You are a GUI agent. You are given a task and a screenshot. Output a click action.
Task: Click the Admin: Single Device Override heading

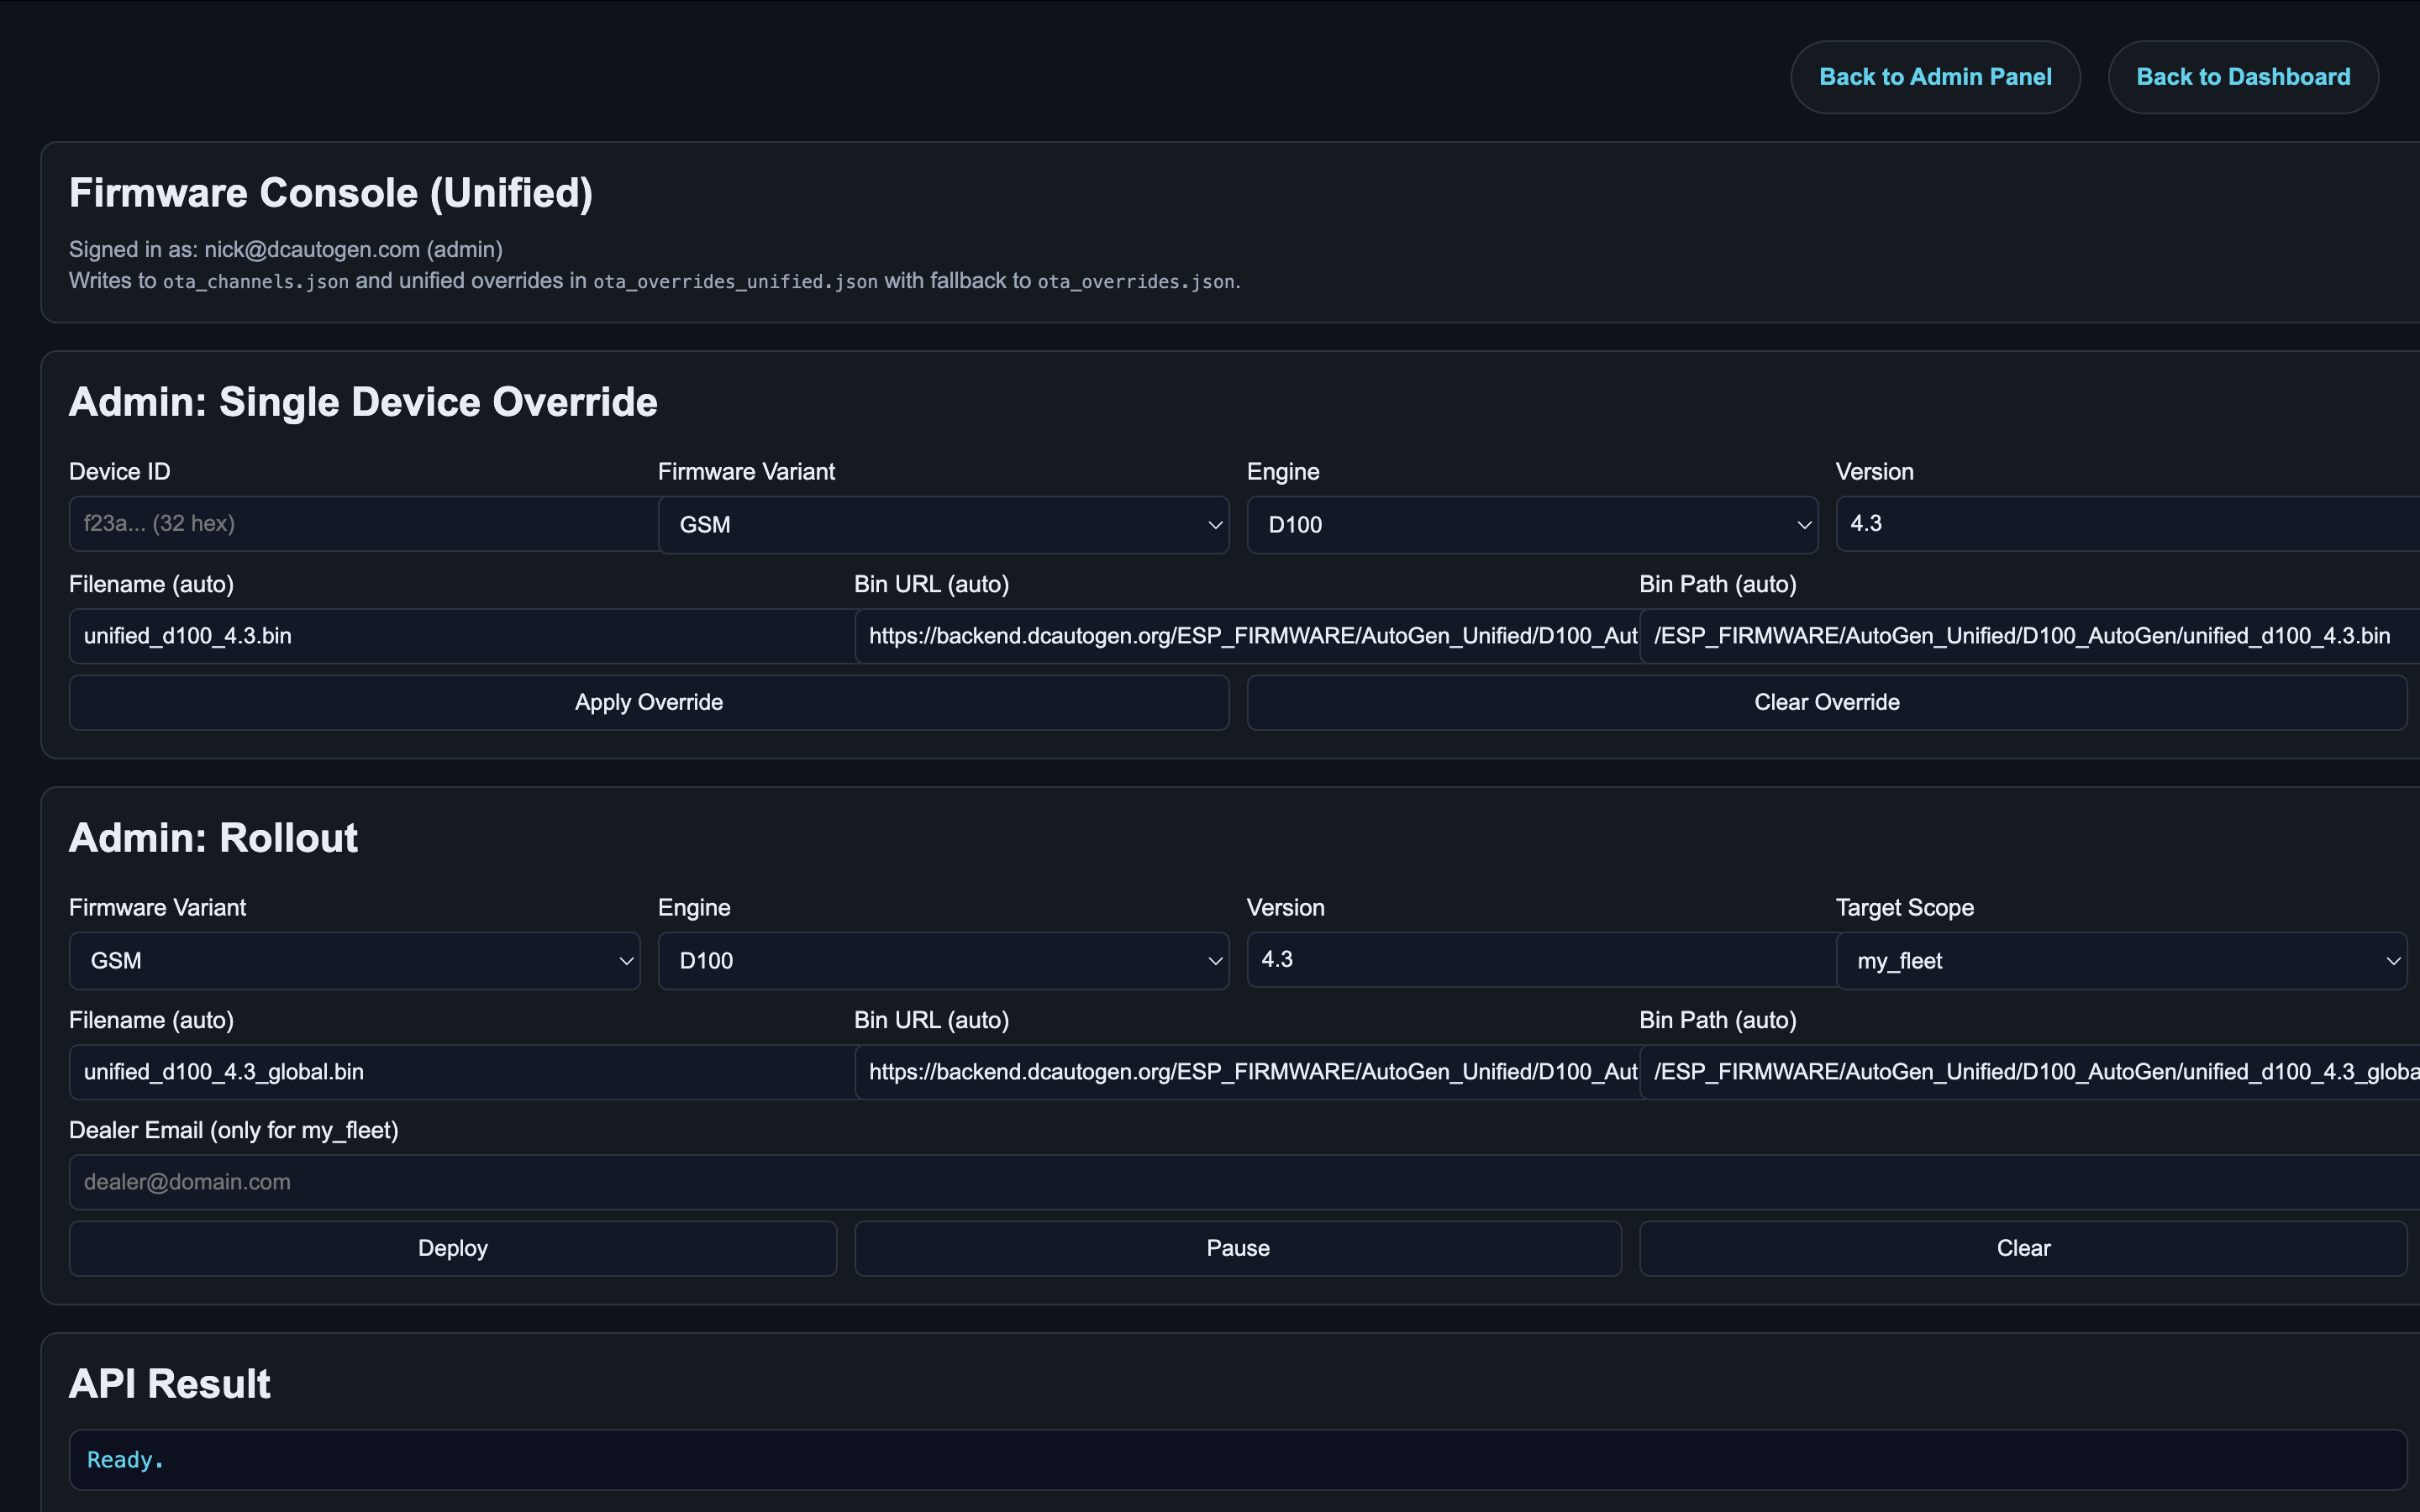(363, 402)
